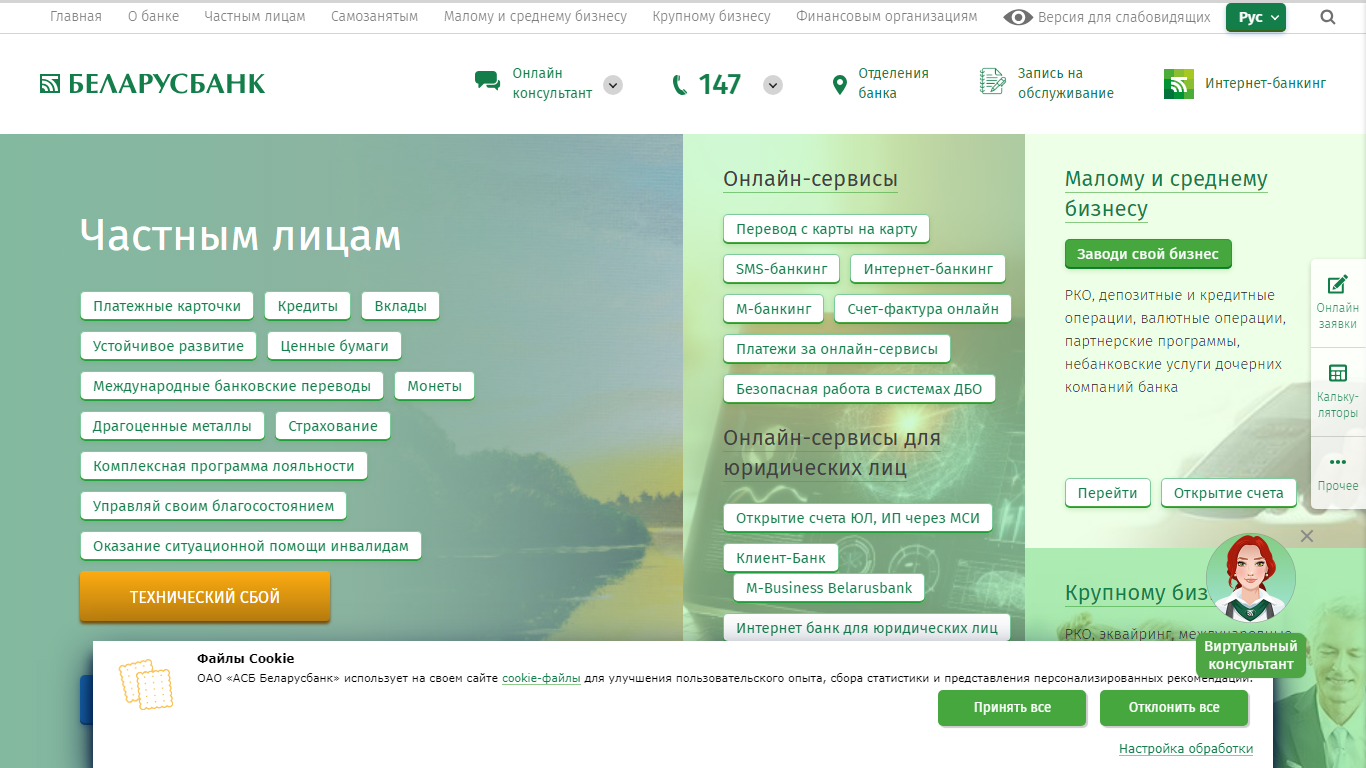The image size is (1366, 768).
Task: Open Безопасная работа в системах ДБО
Action: click(x=859, y=389)
